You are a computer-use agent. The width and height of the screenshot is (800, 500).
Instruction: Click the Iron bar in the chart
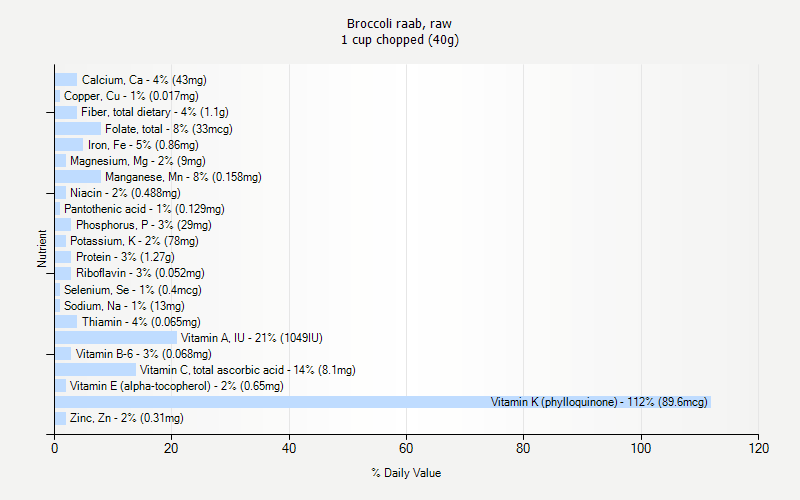coord(69,144)
